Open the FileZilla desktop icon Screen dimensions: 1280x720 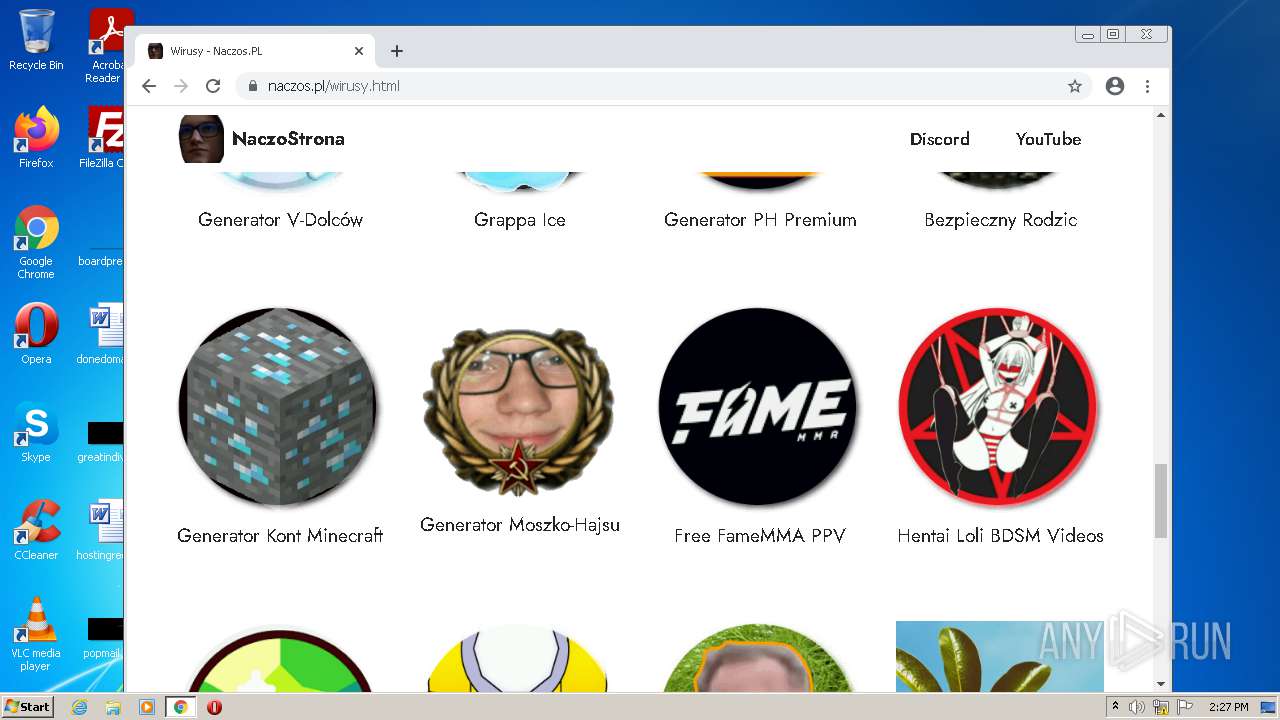point(104,138)
